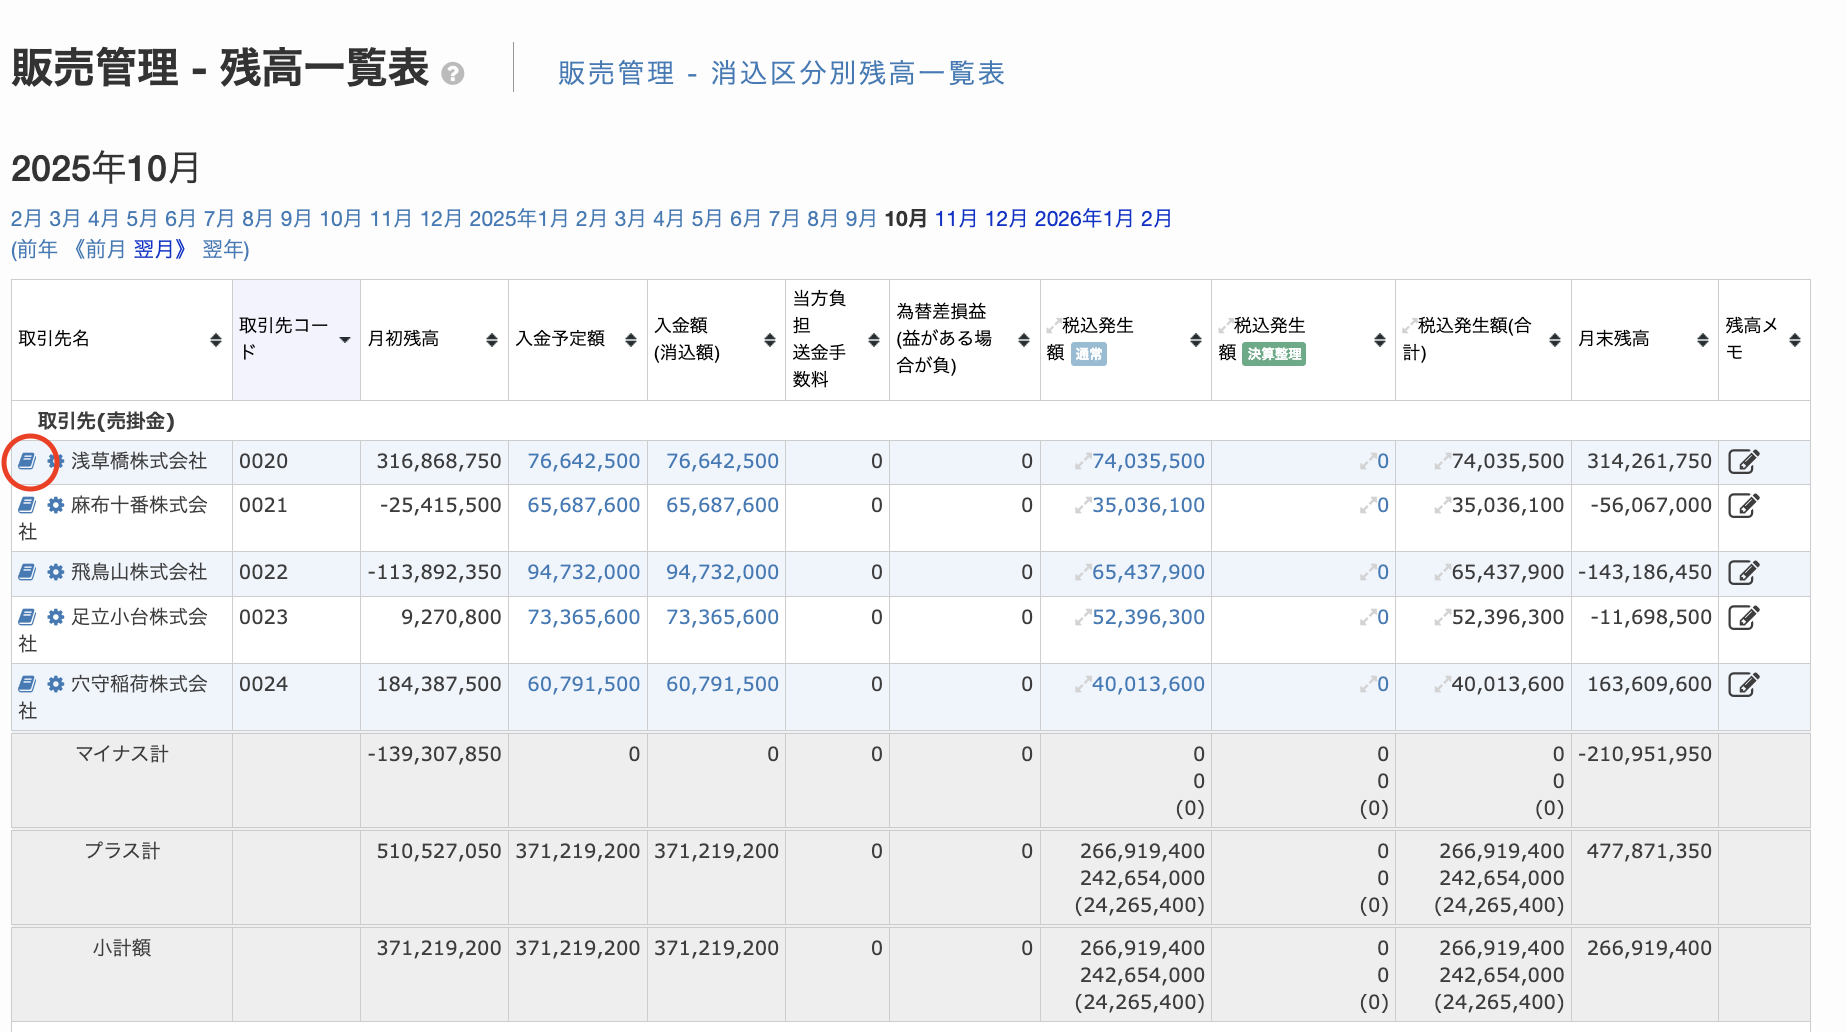Click the gear icon for 浅草橋株式会社
Screen dimensions: 1846x1032
56,461
